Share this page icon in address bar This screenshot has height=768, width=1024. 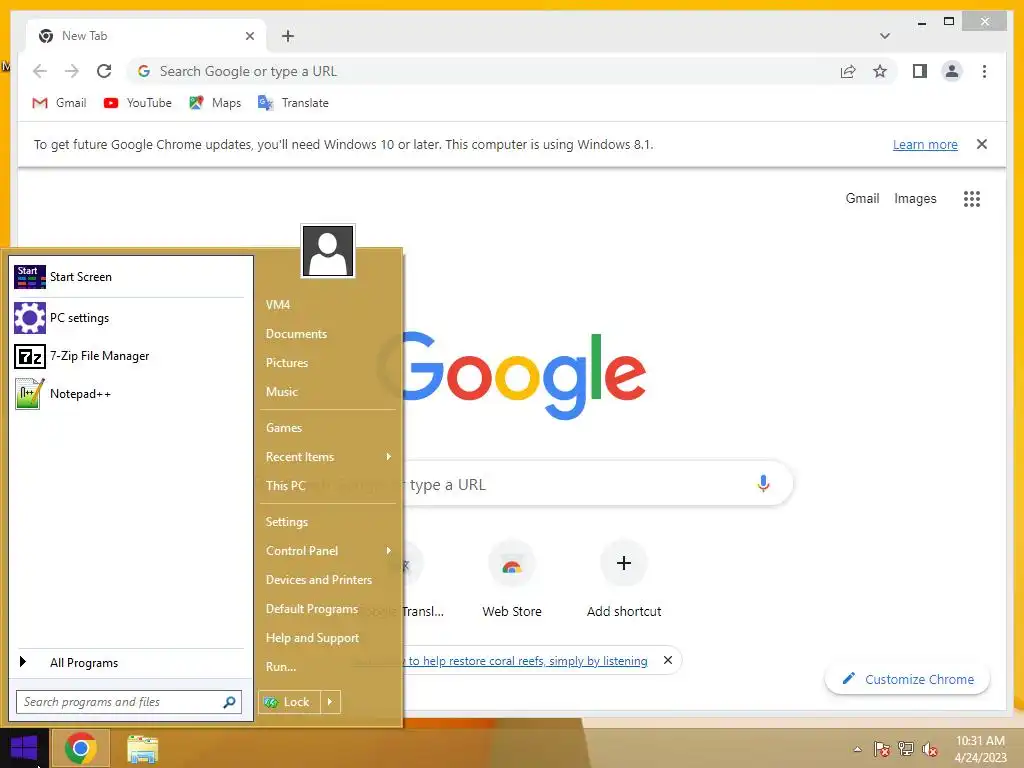tap(848, 71)
